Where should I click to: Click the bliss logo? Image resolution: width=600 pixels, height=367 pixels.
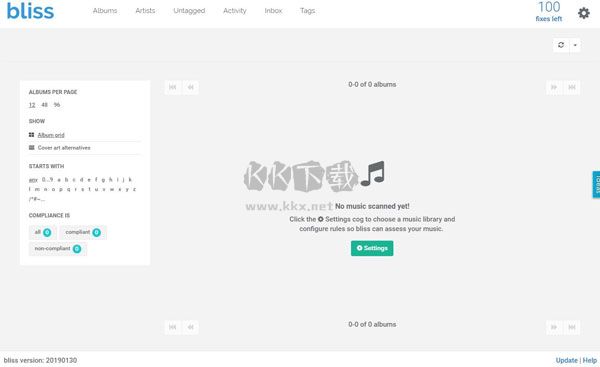click(31, 11)
